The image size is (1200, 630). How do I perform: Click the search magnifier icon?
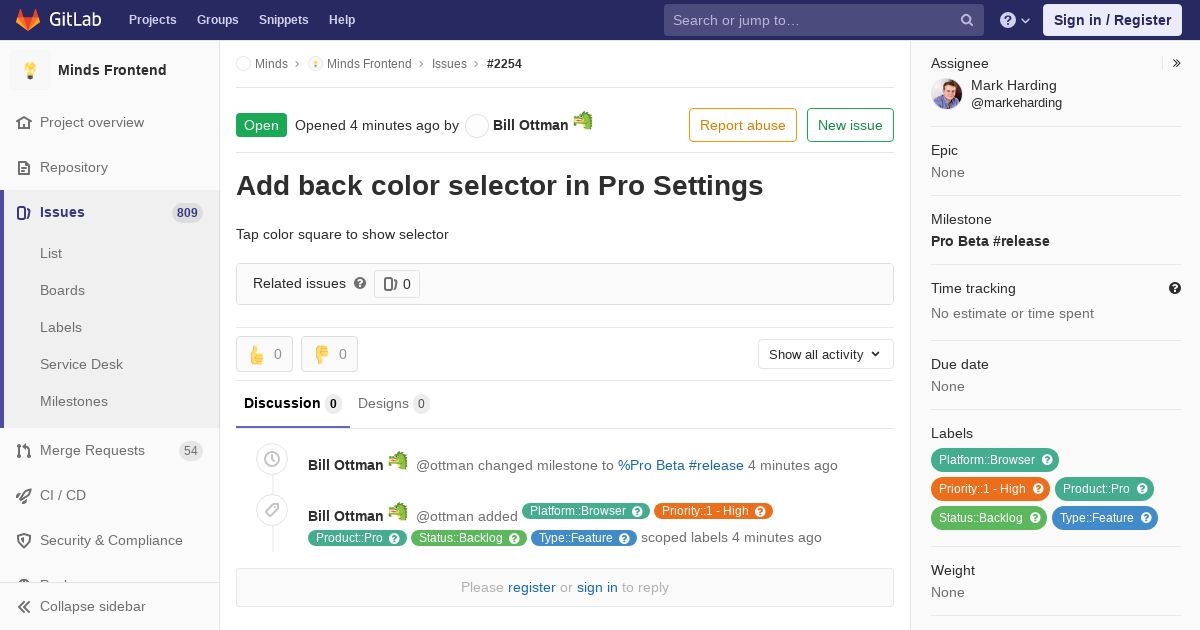point(967,20)
